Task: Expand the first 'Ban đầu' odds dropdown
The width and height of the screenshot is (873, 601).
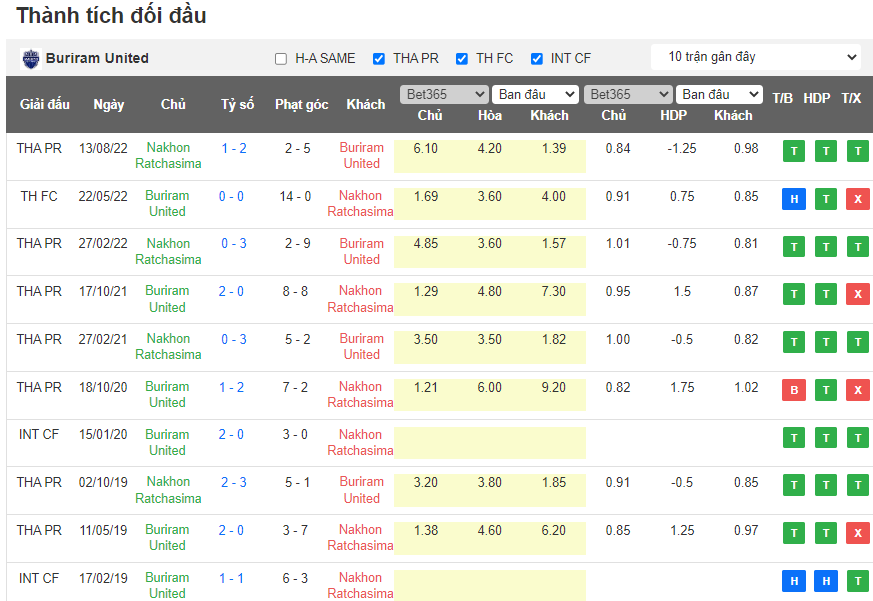Action: (535, 94)
